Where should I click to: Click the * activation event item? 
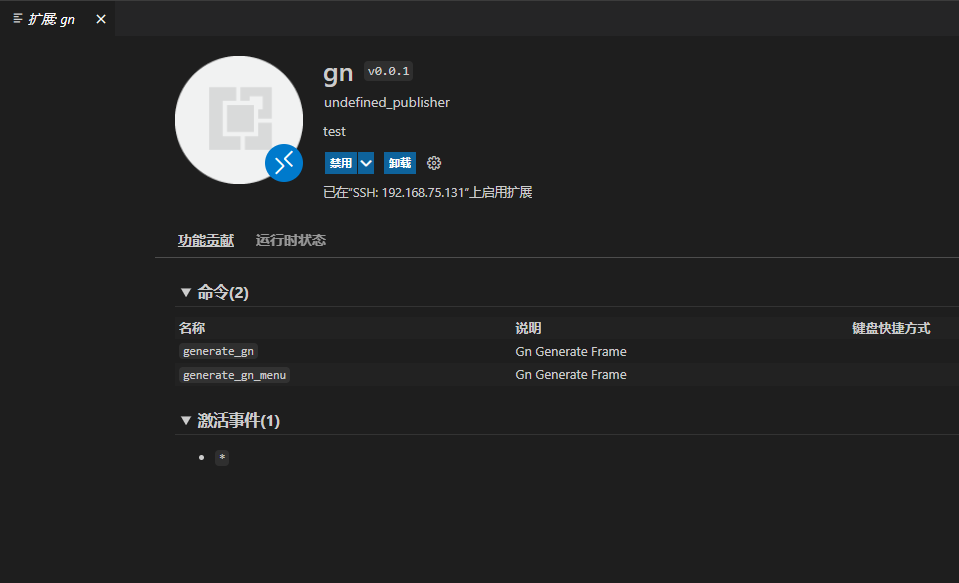[x=222, y=457]
